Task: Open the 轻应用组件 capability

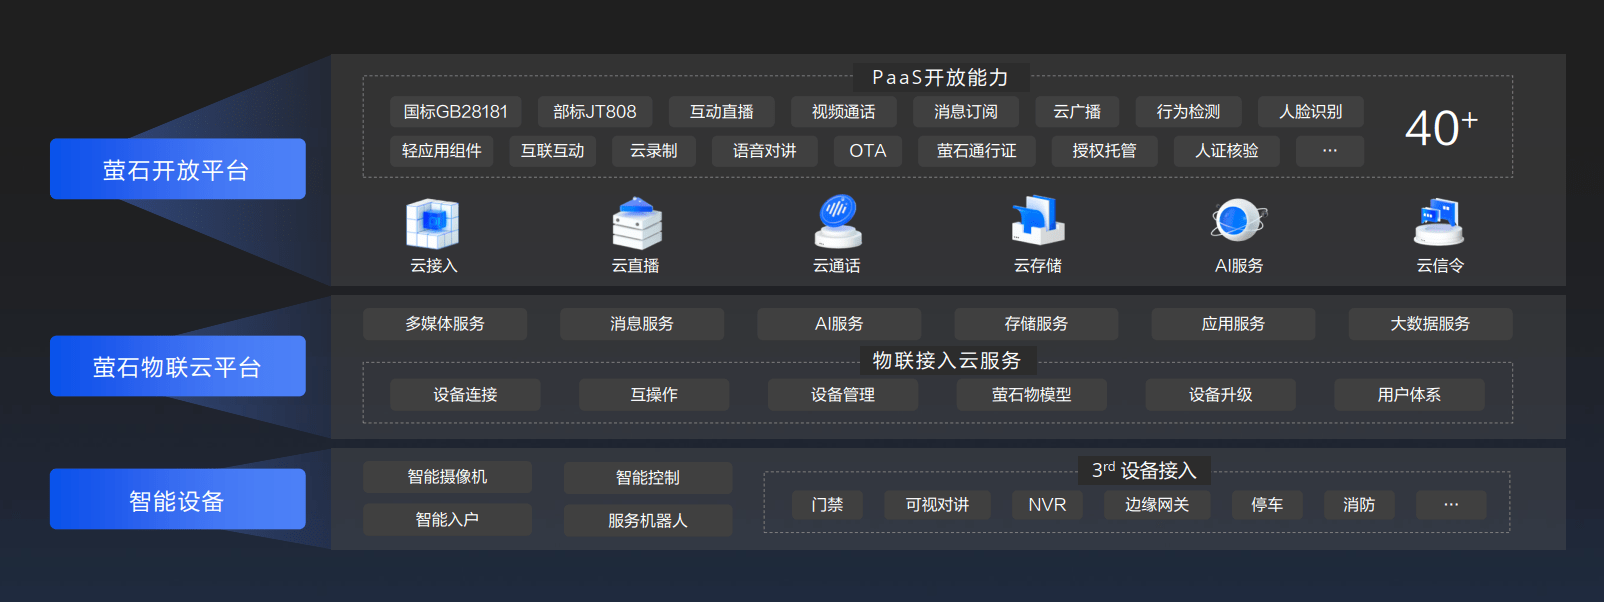Action: [x=441, y=151]
